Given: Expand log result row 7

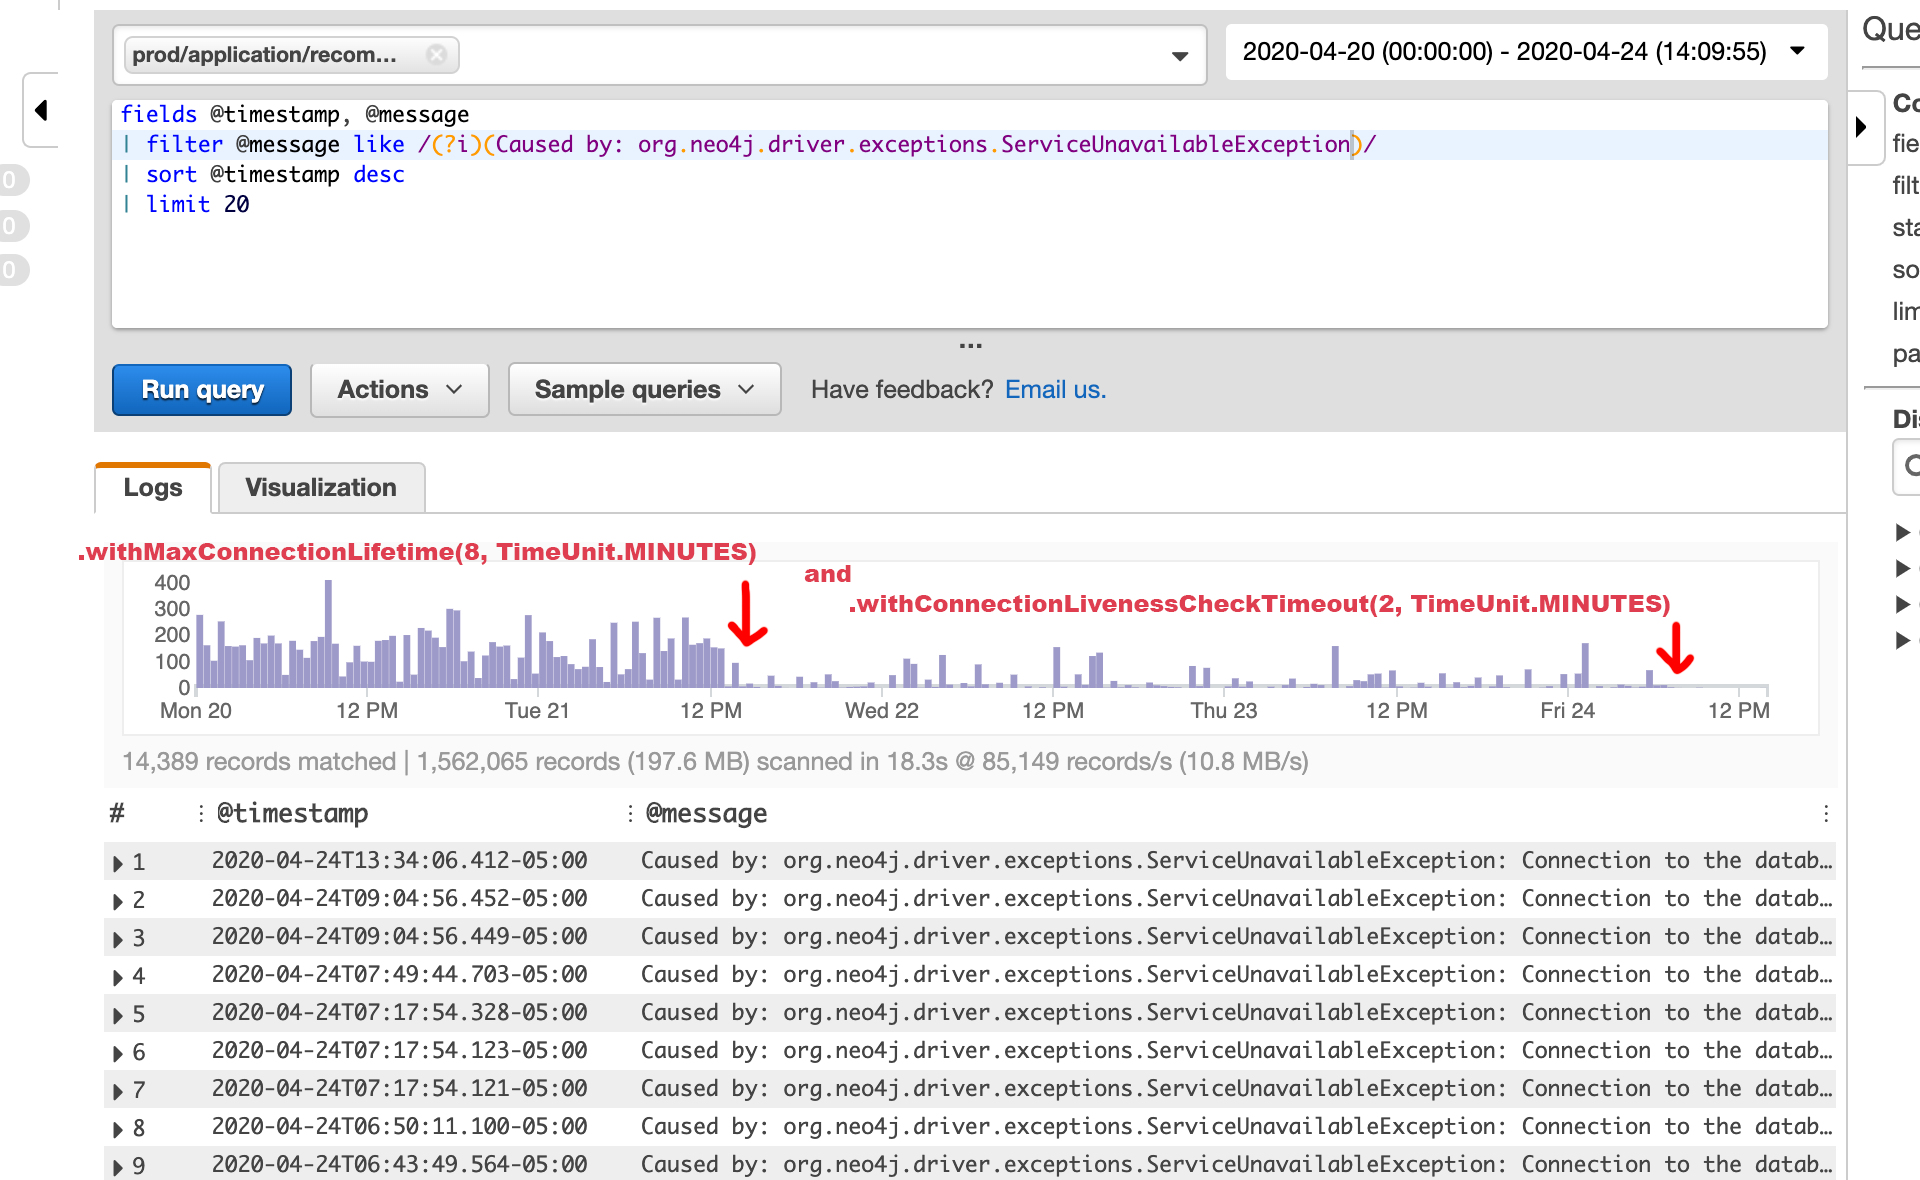Looking at the screenshot, I should [x=118, y=1091].
